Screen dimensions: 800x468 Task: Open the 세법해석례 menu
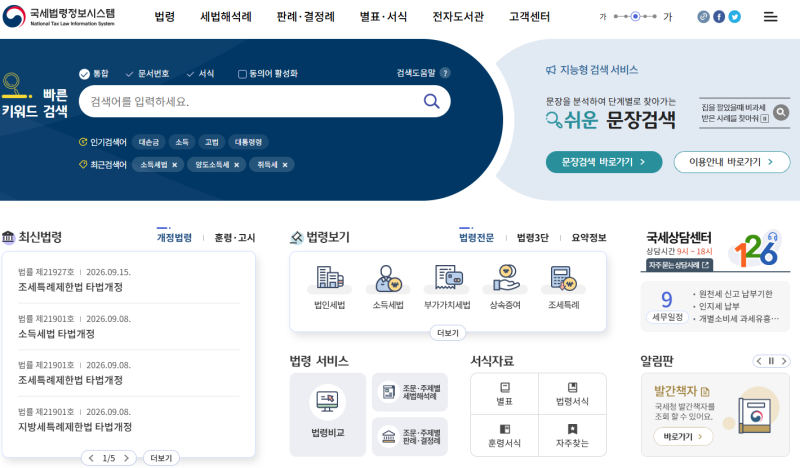pos(226,17)
